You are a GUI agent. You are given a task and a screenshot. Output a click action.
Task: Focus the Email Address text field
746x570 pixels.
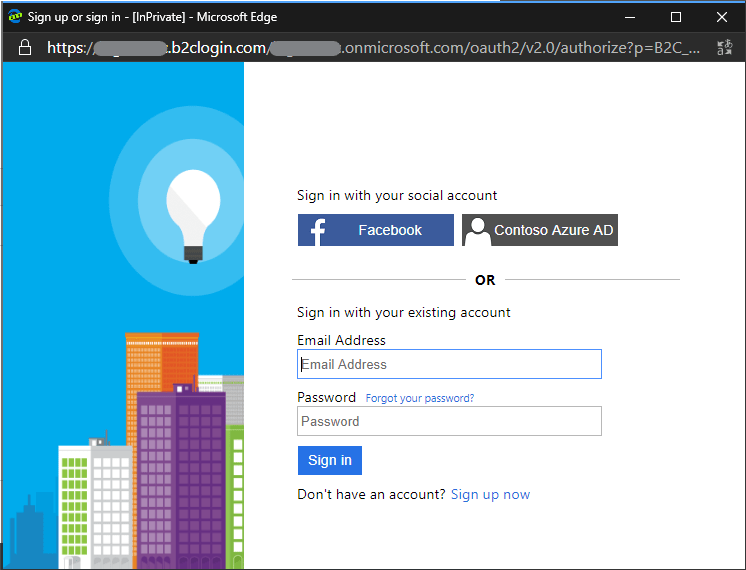pos(449,364)
